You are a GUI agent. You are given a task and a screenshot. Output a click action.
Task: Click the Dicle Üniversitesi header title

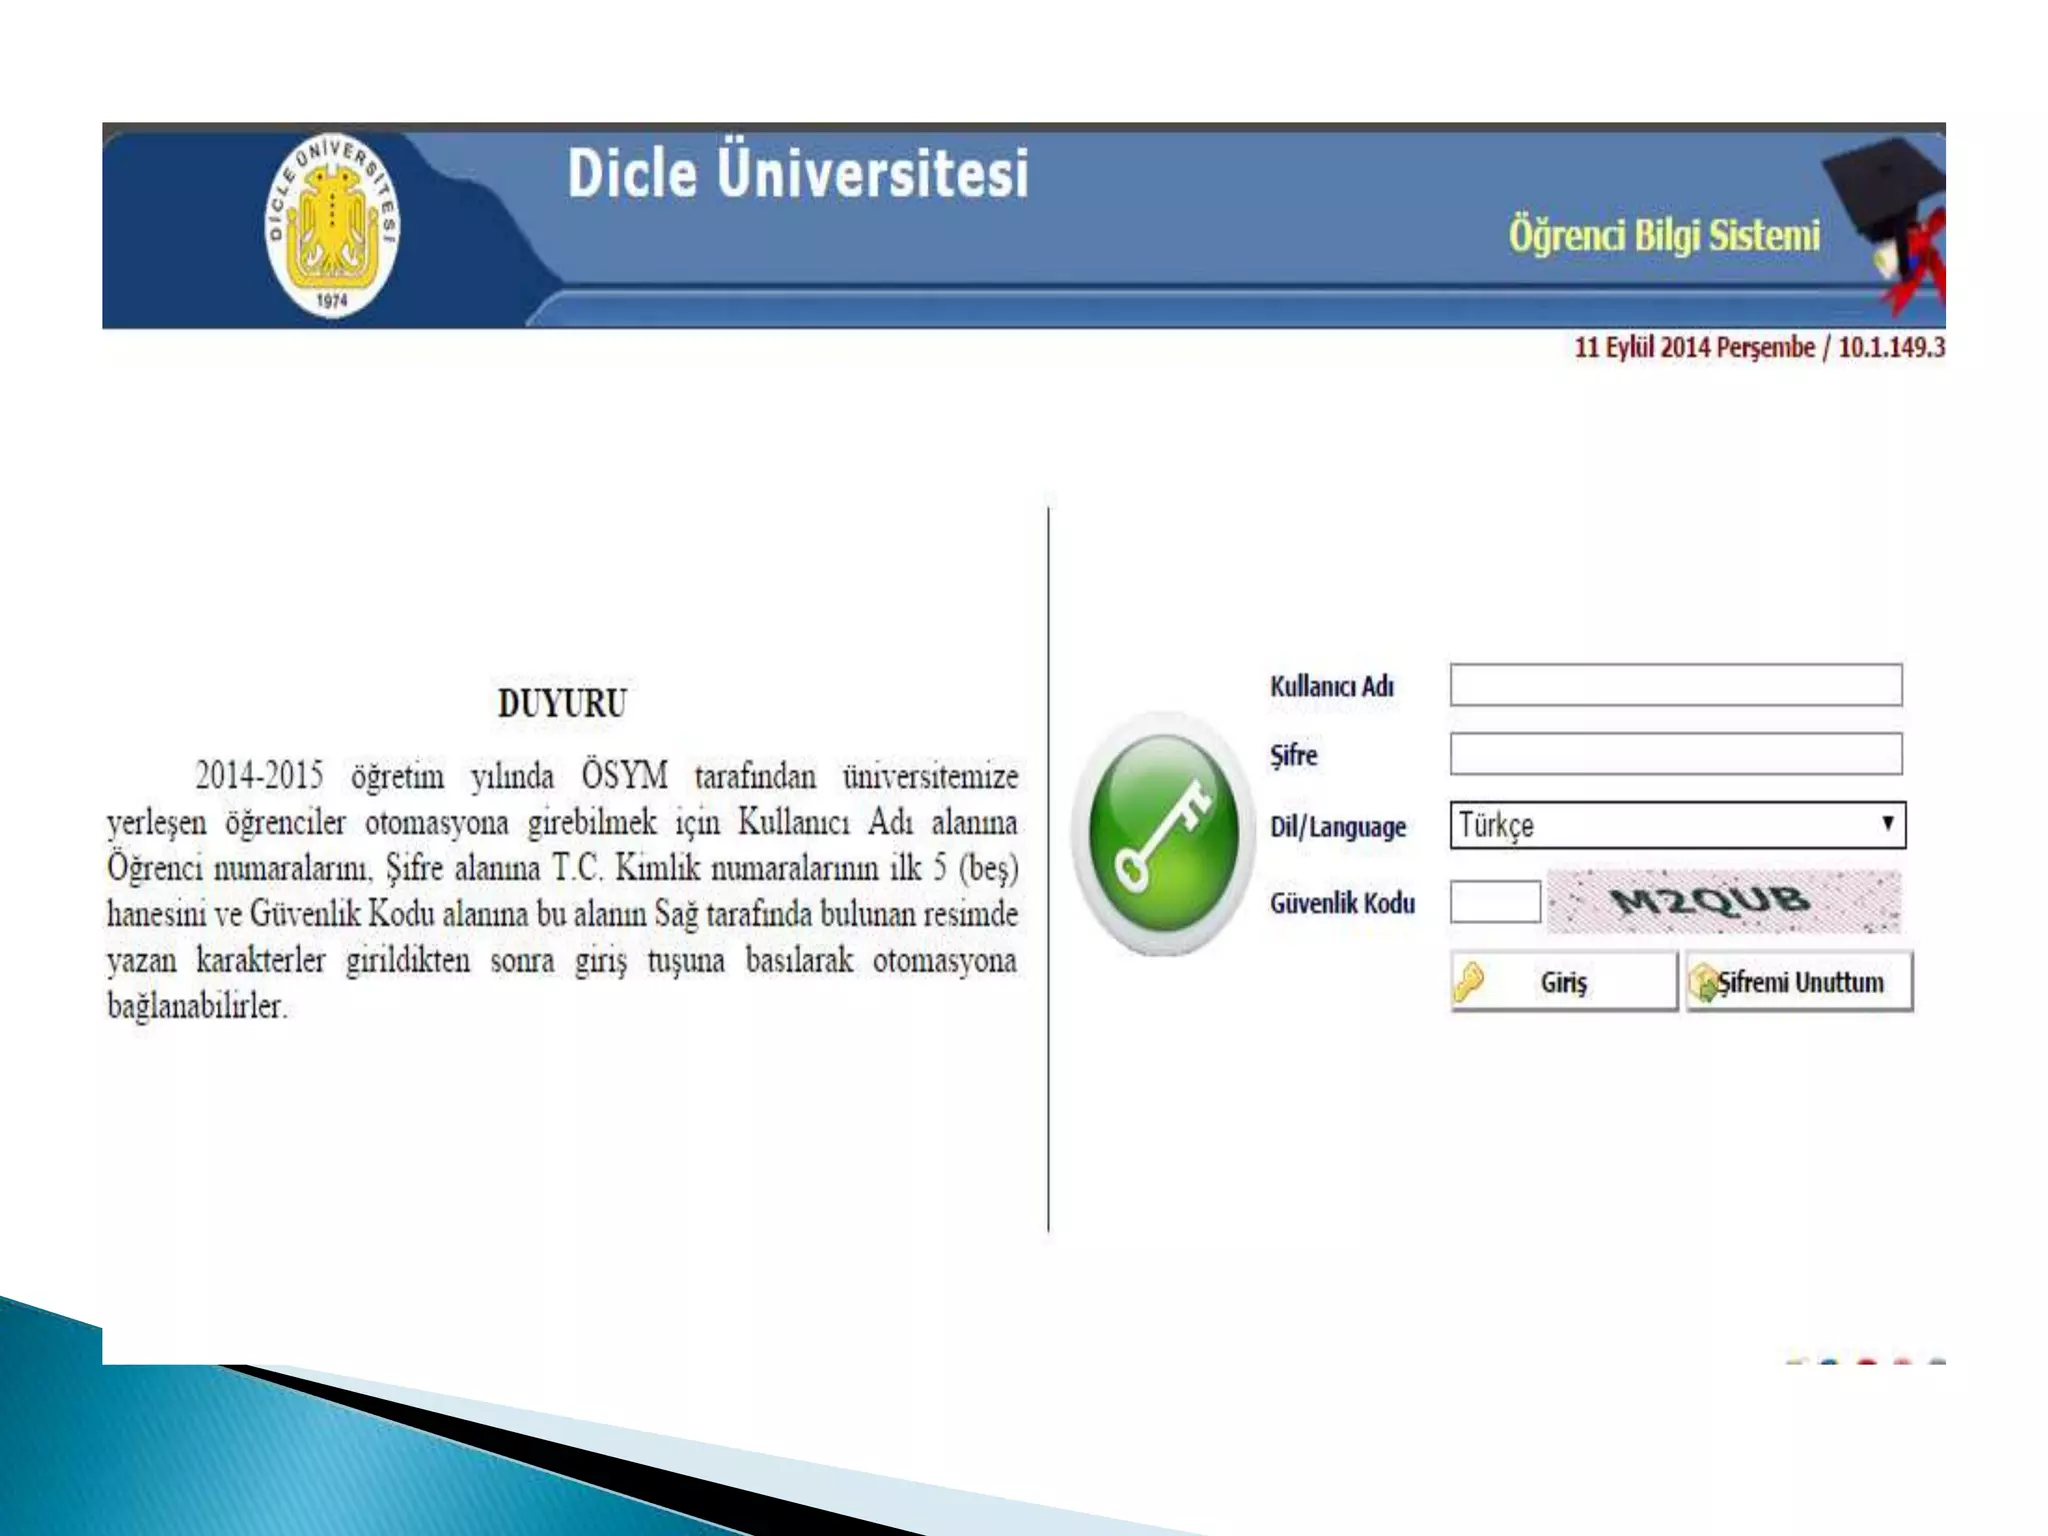pyautogui.click(x=797, y=173)
